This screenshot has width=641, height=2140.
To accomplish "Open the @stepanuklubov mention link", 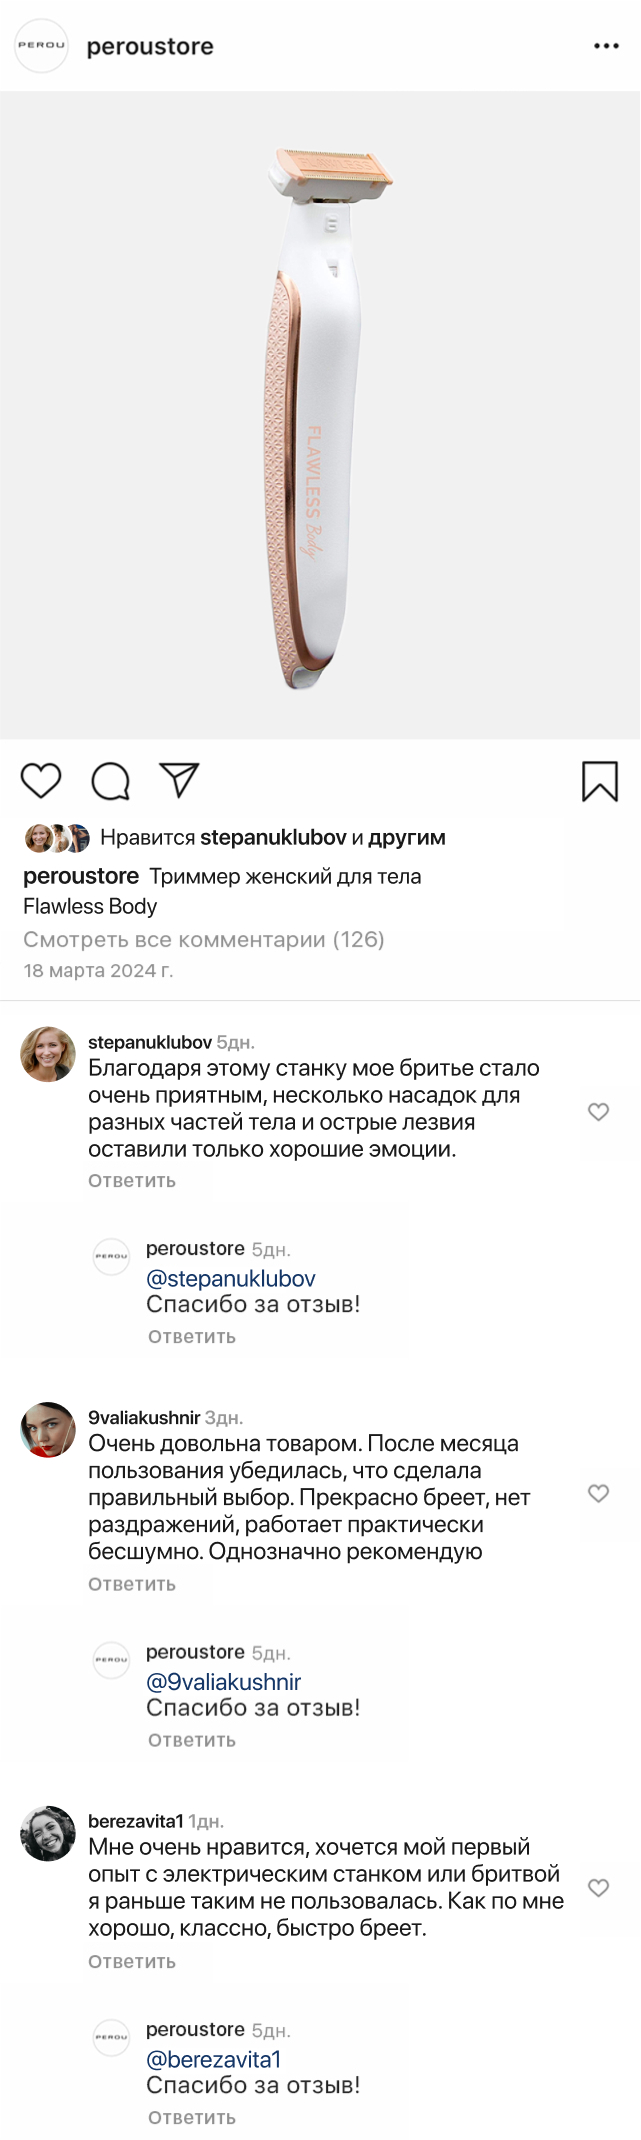I will (231, 1279).
